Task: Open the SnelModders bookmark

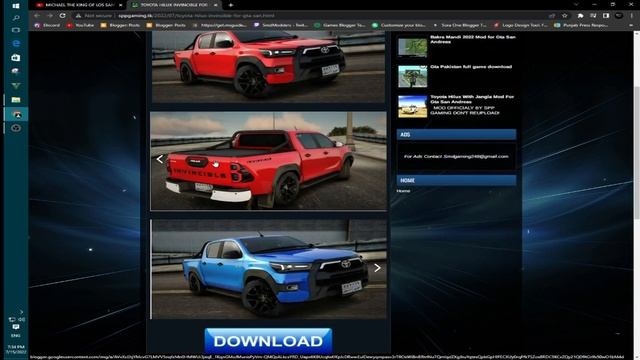Action: pos(281,25)
